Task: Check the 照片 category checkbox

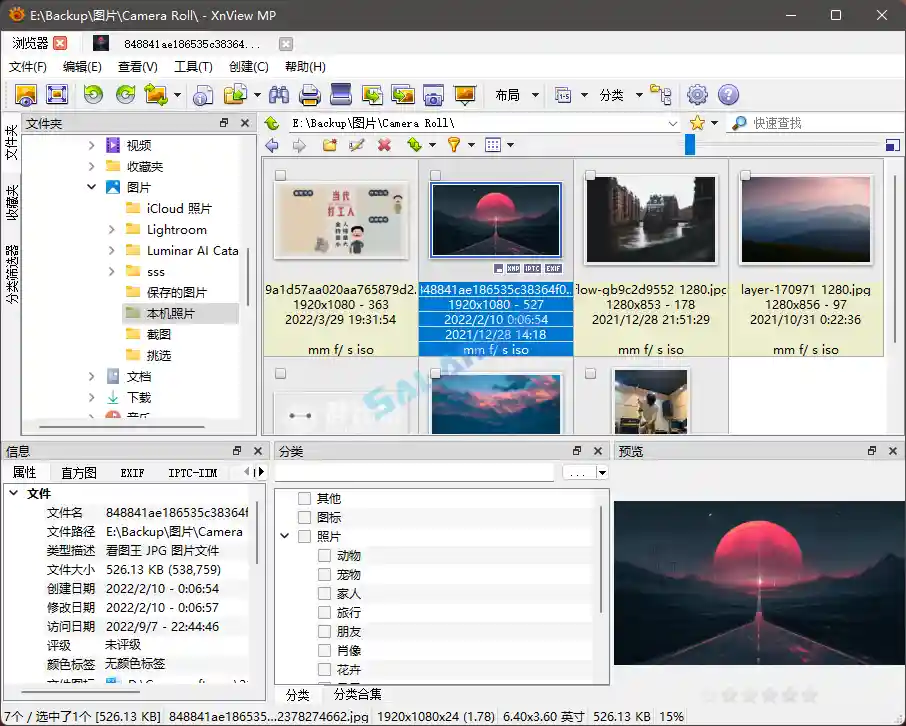Action: [302, 536]
